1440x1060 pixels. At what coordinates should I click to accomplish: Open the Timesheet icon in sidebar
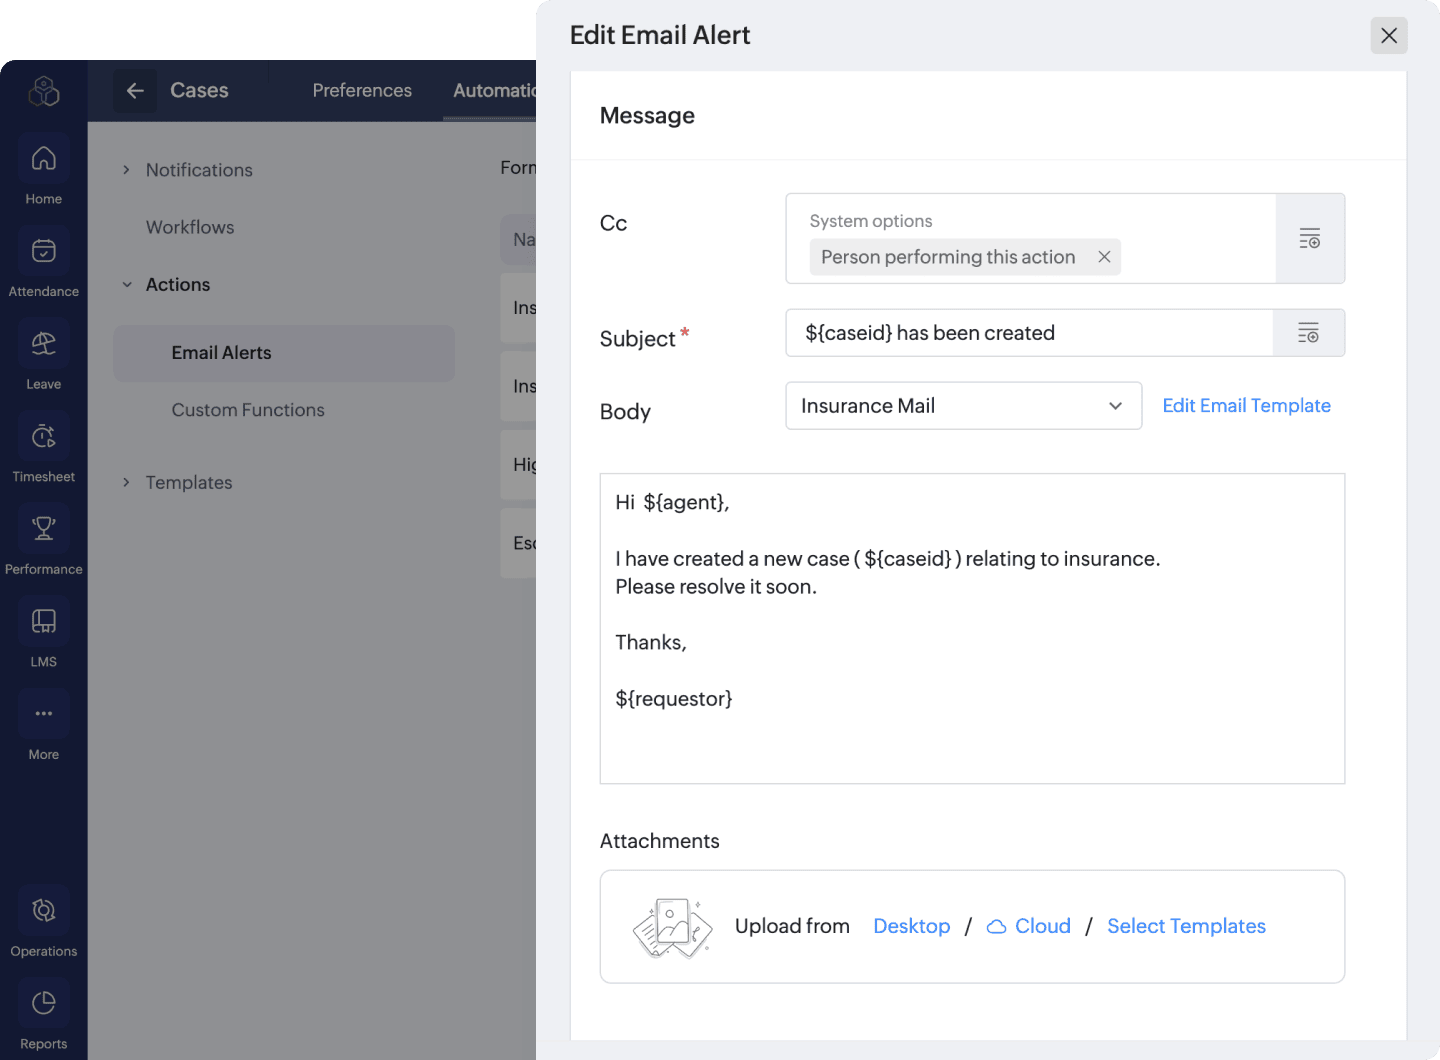tap(43, 436)
